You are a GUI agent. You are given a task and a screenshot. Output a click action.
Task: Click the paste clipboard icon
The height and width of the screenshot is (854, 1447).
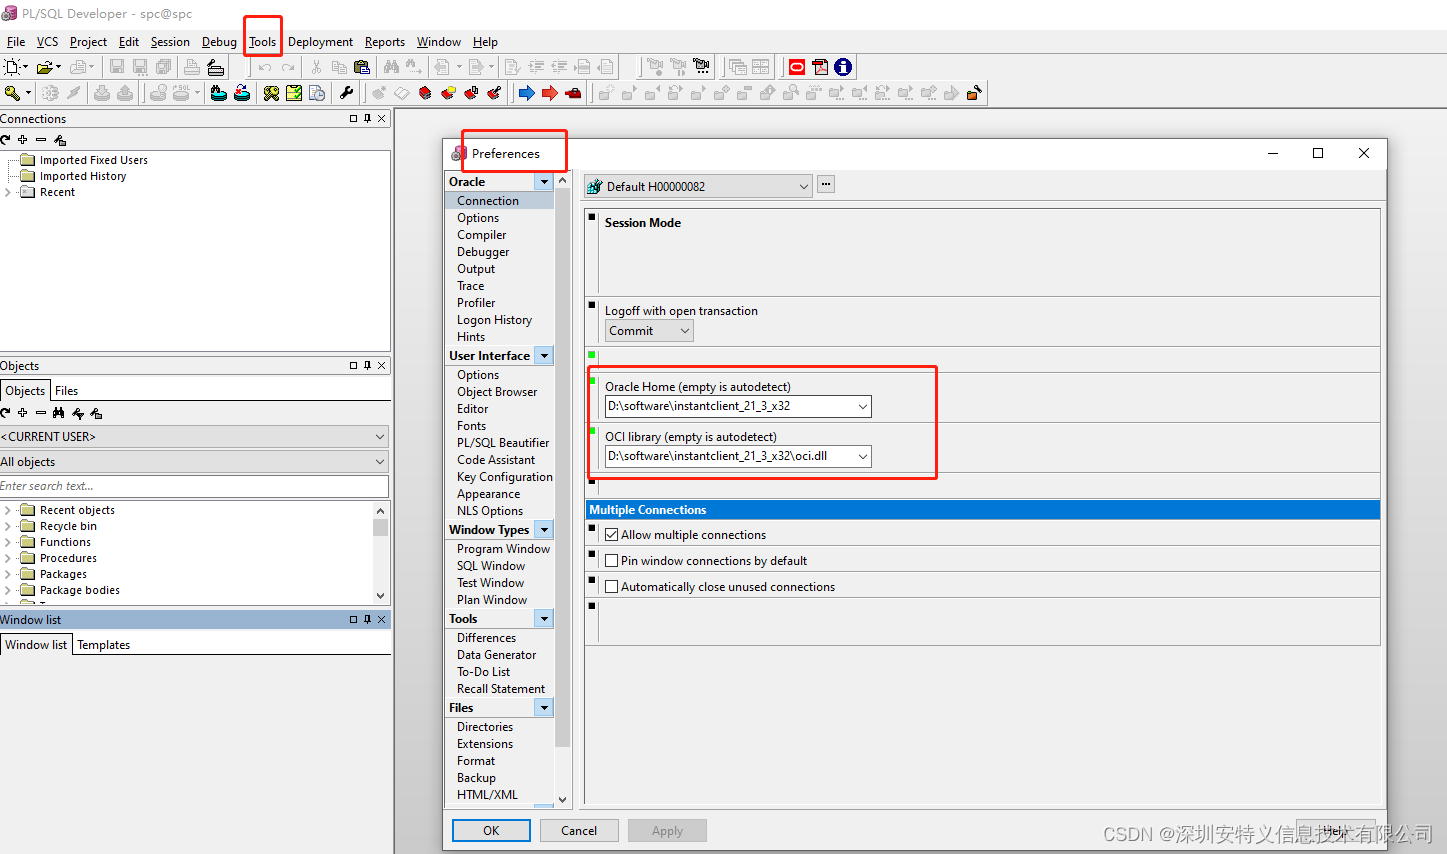(x=362, y=67)
